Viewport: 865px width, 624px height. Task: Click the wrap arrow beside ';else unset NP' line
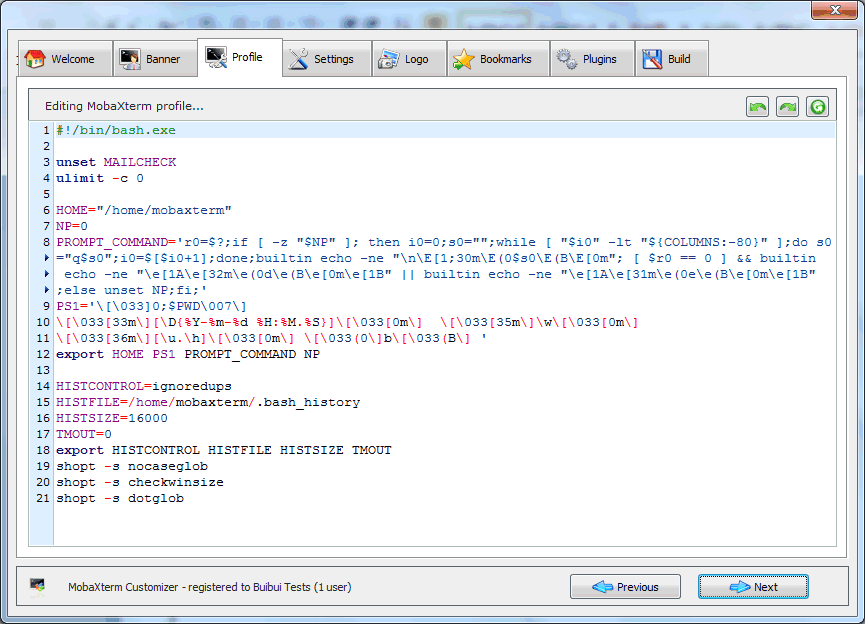pos(47,290)
